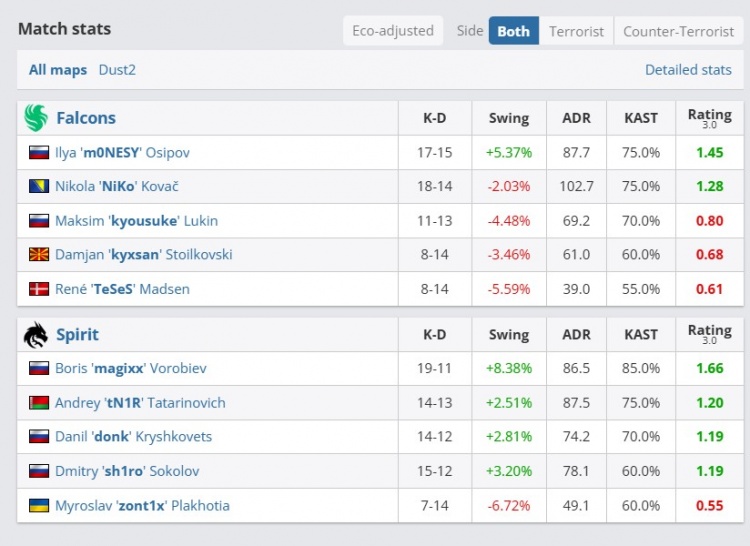Click the Spirit Rating 3.0 column header
750x546 pixels.
[x=709, y=334]
